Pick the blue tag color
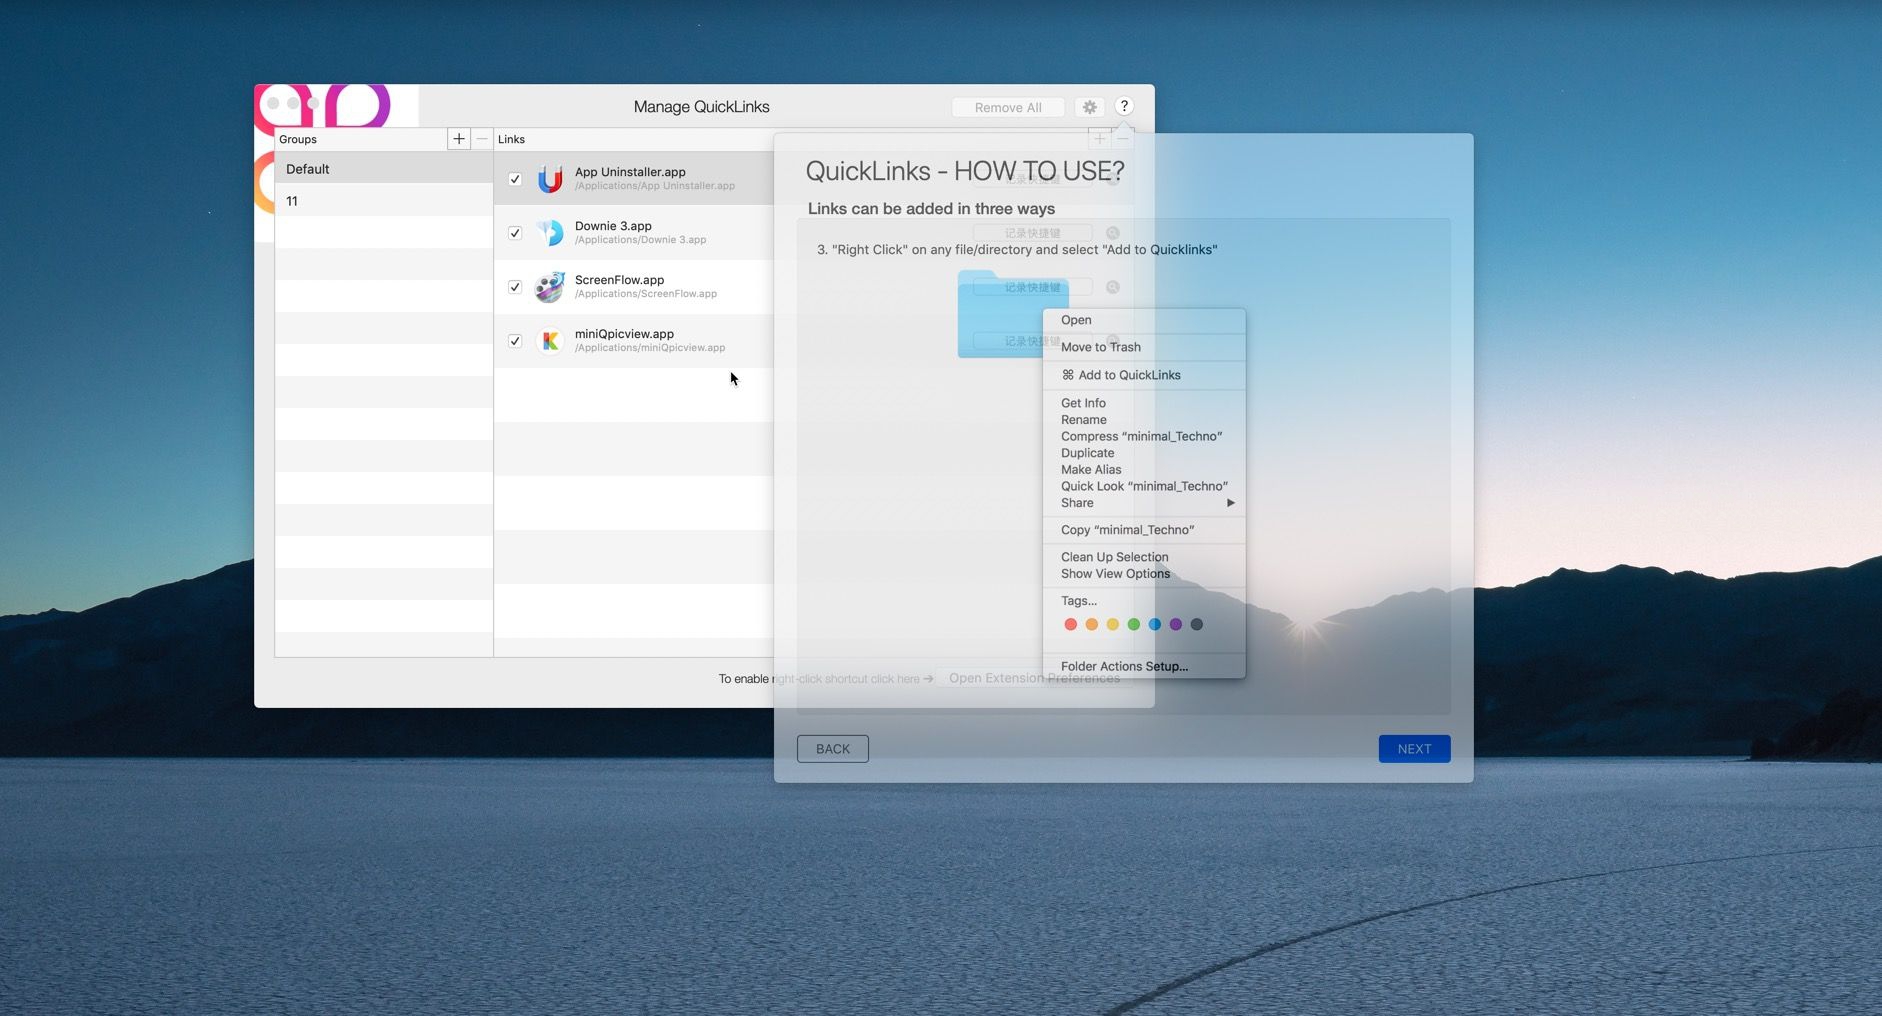 [x=1155, y=624]
